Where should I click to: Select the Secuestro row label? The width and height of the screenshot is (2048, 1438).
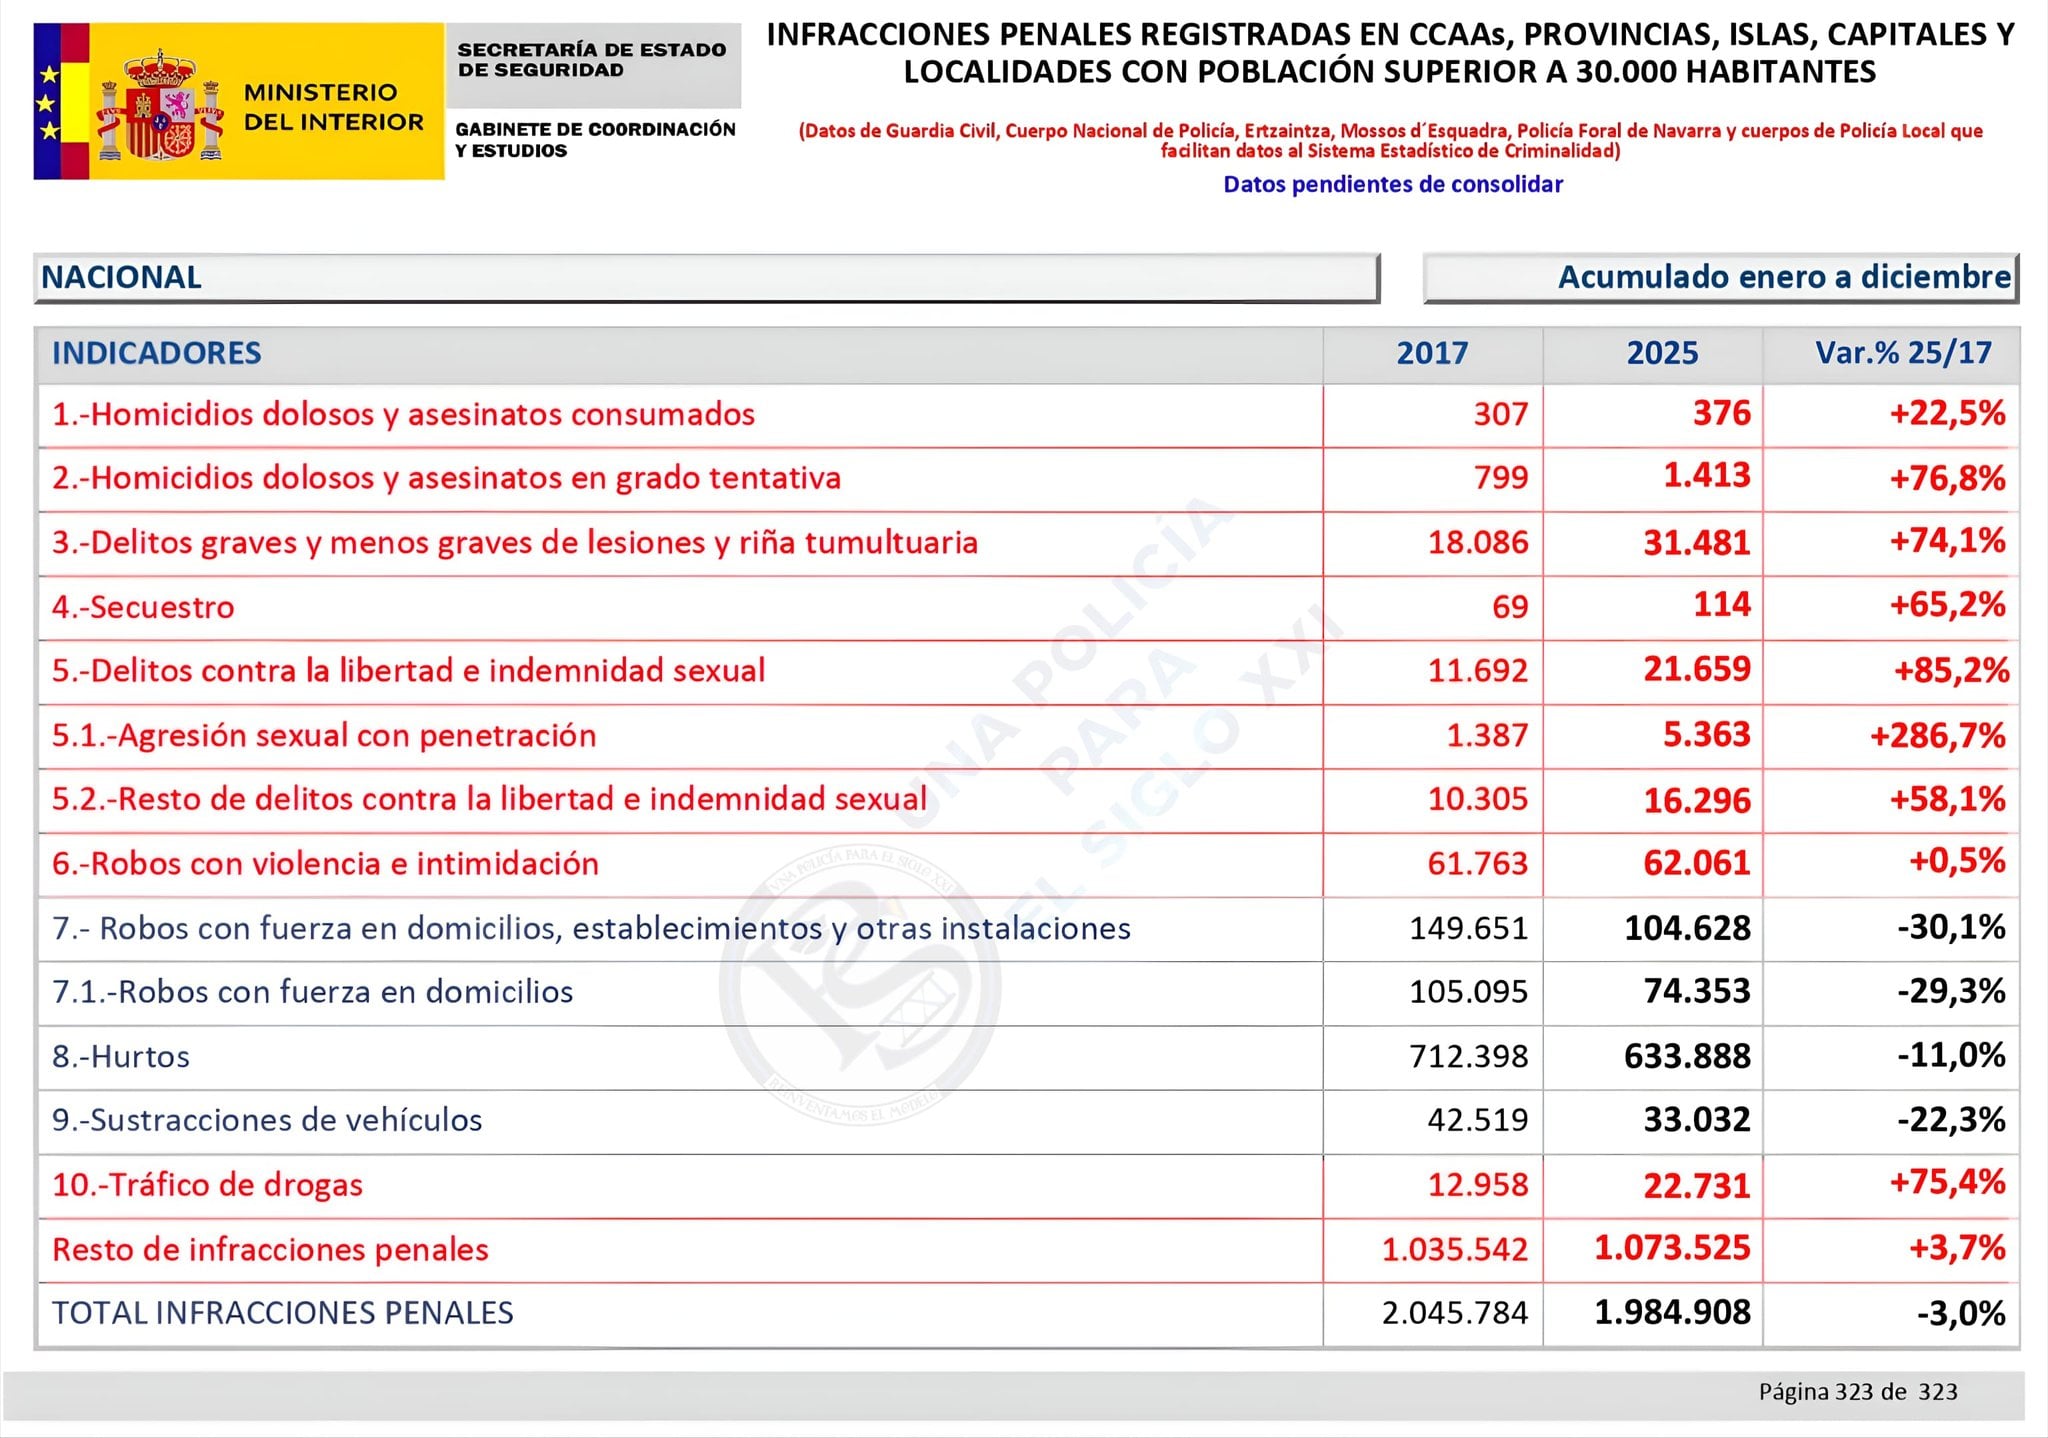point(143,607)
